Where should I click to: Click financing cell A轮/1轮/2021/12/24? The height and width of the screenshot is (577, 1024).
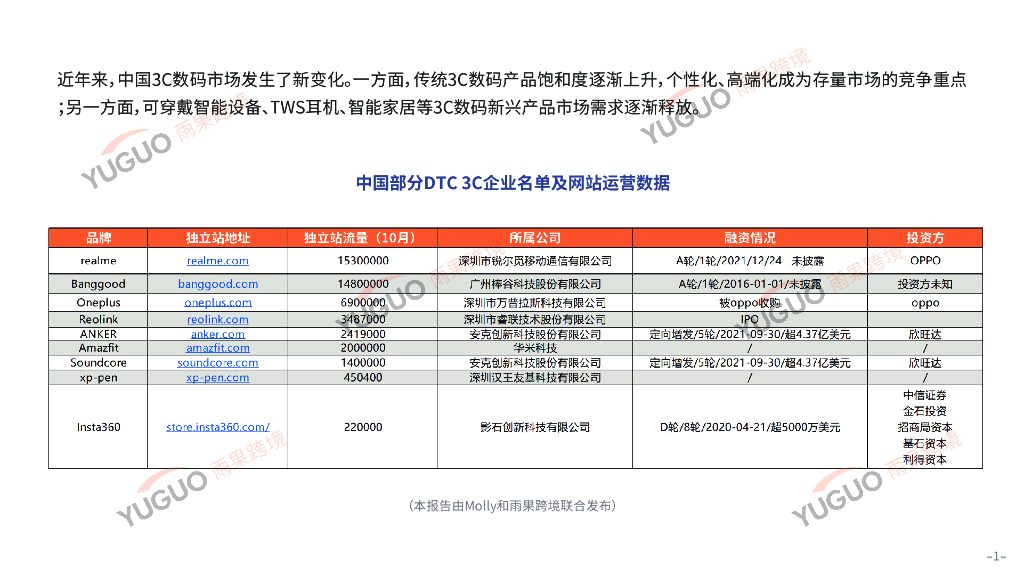(x=750, y=260)
